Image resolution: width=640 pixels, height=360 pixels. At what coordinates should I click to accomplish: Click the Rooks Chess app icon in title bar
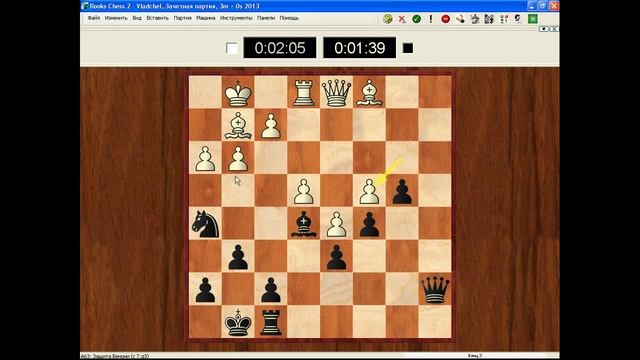(x=85, y=6)
